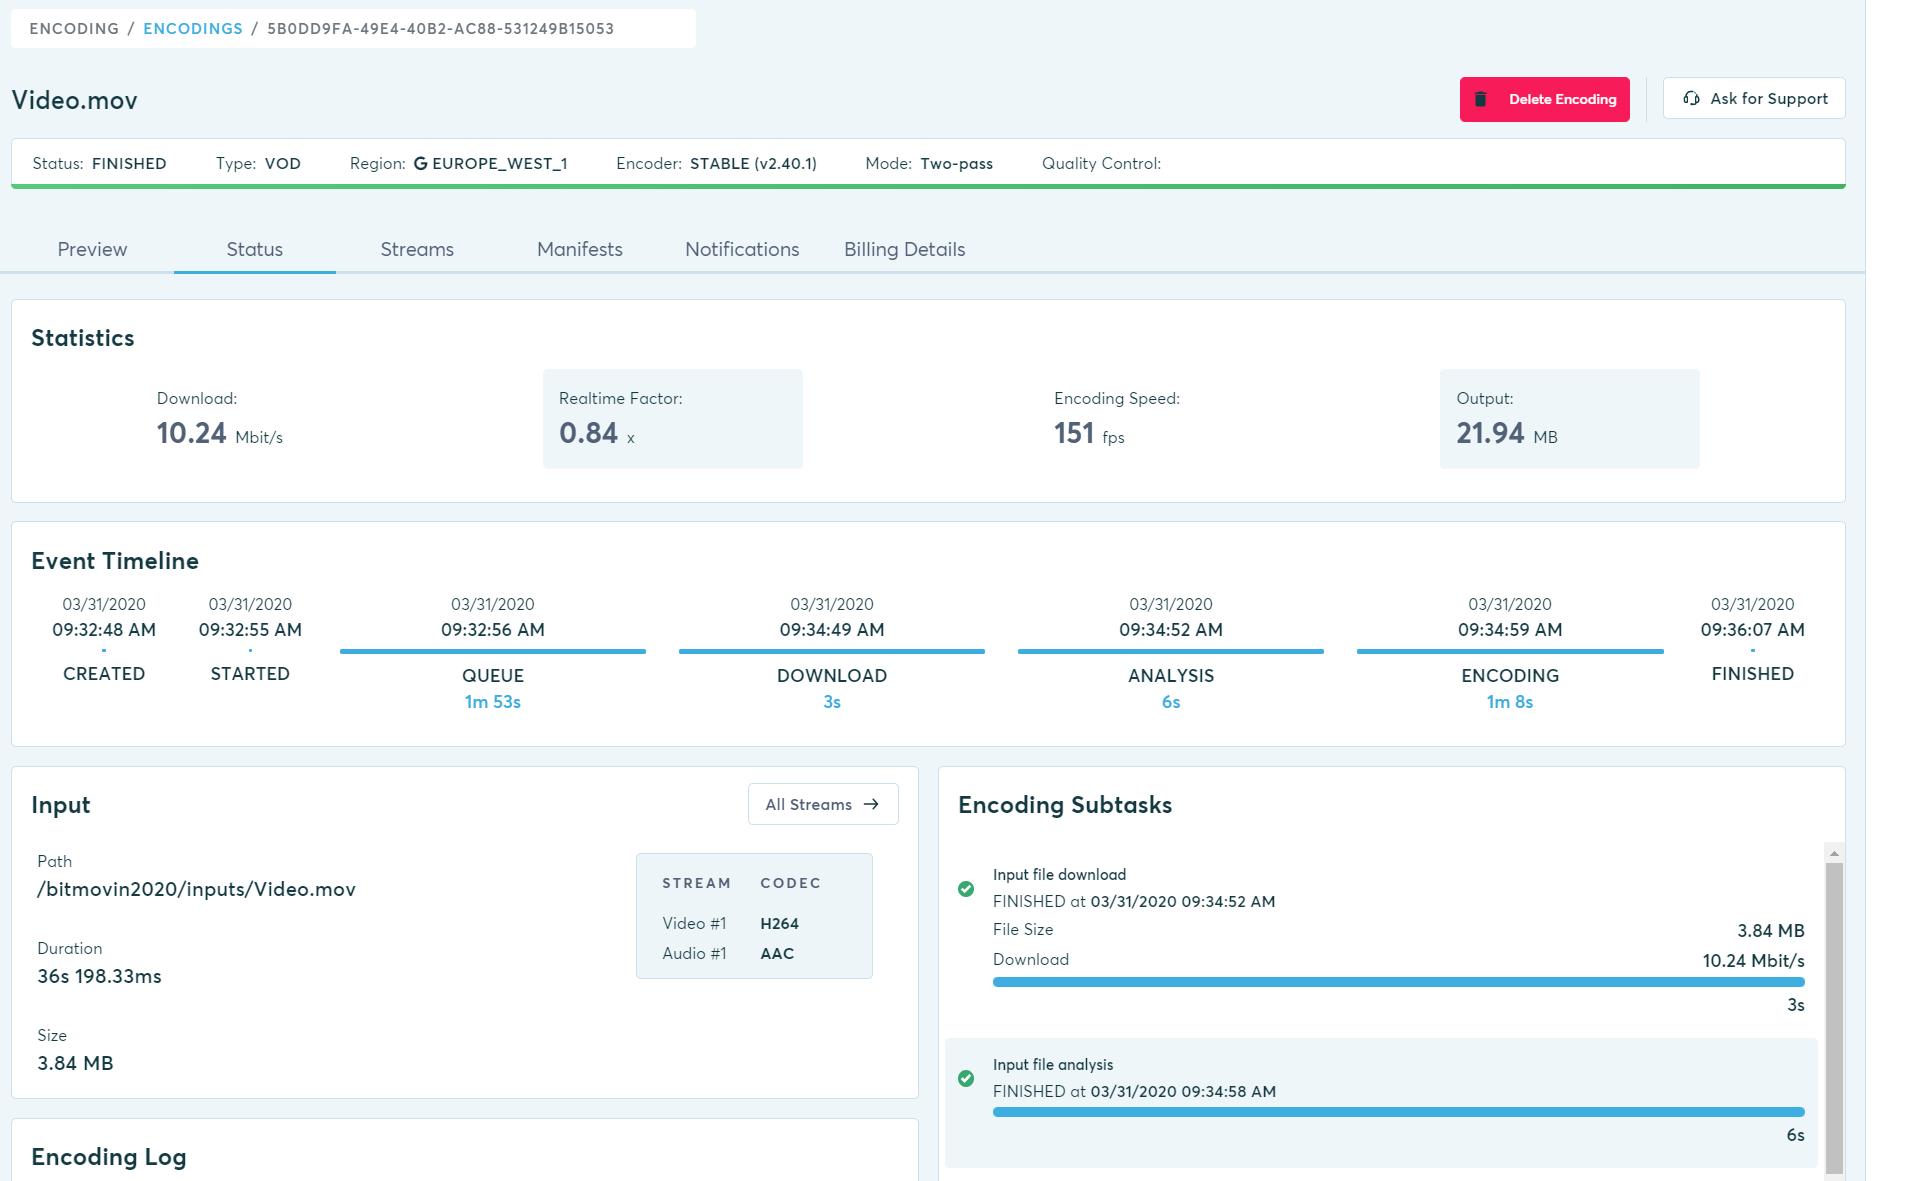
Task: Click Quality Control label
Action: tap(1101, 163)
